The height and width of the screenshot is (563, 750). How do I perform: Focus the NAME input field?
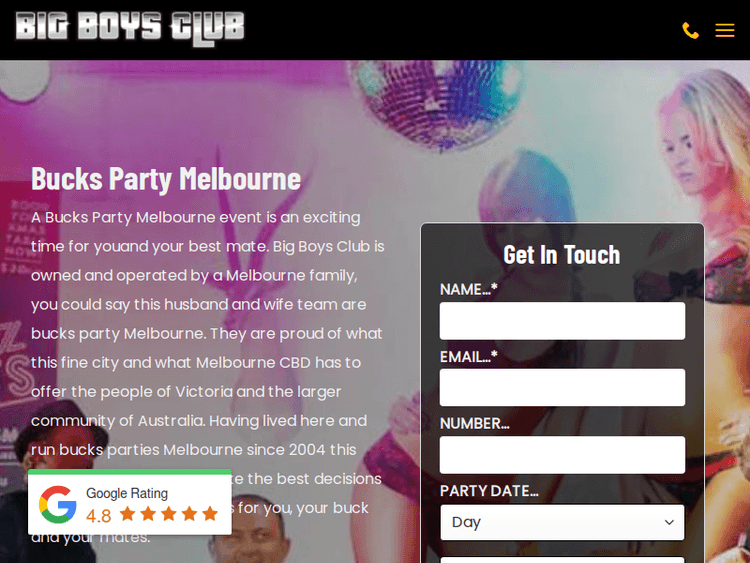coord(562,320)
